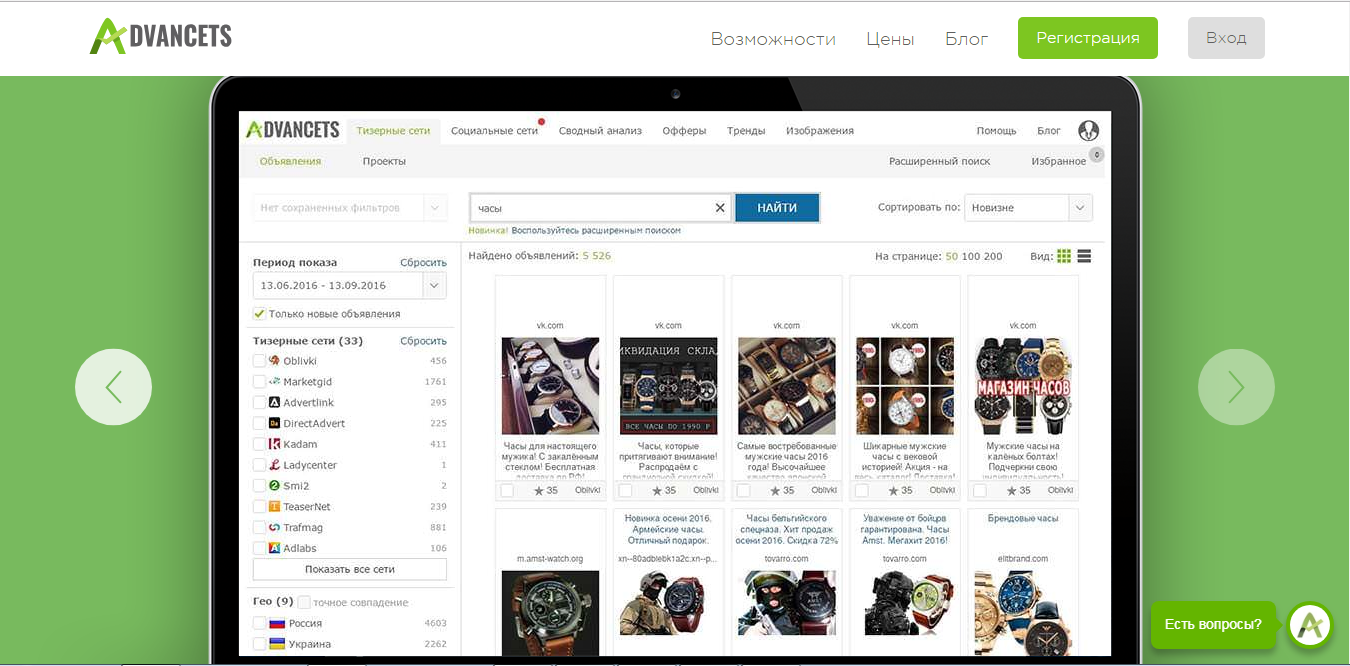
Task: Toggle Только новые объявления checkbox
Action: click(x=259, y=314)
